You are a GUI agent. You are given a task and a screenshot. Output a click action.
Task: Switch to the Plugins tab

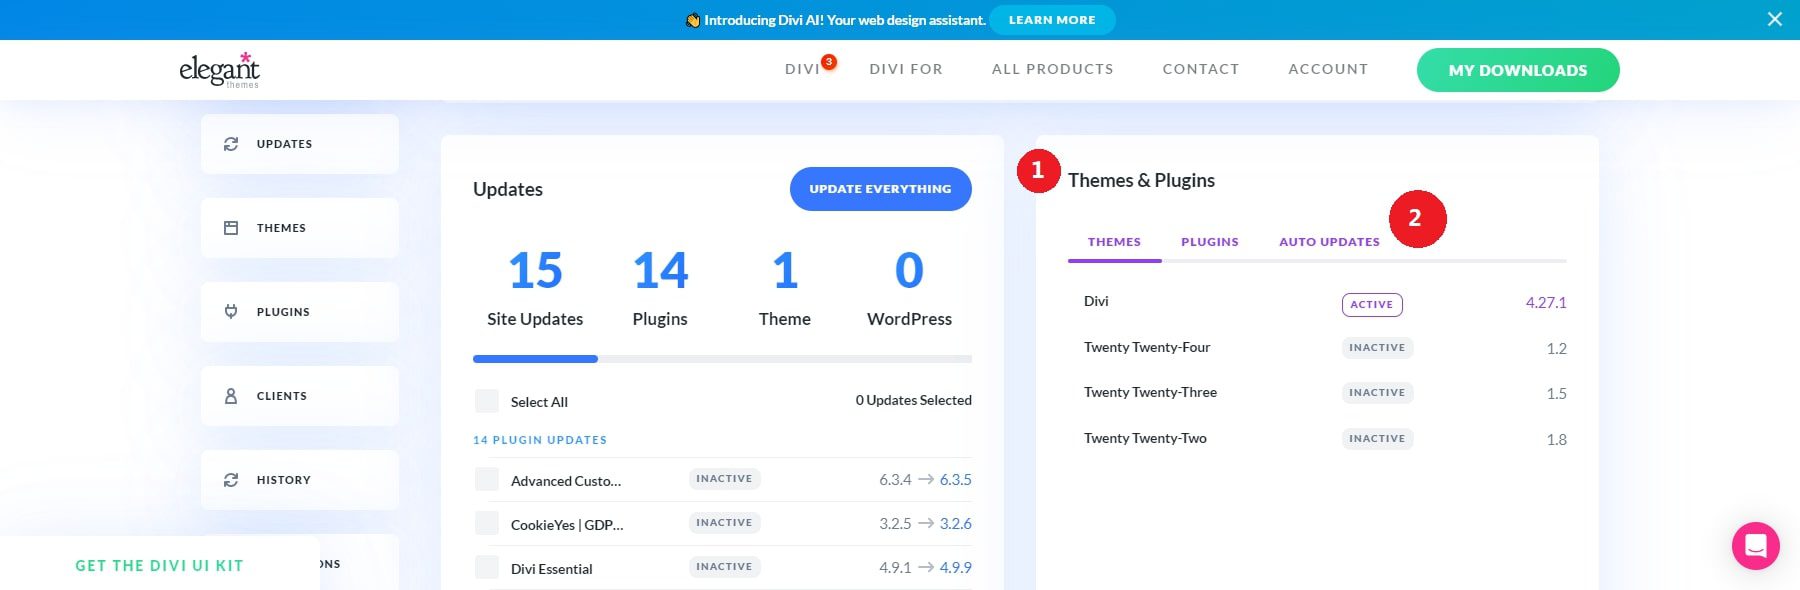pos(1210,242)
